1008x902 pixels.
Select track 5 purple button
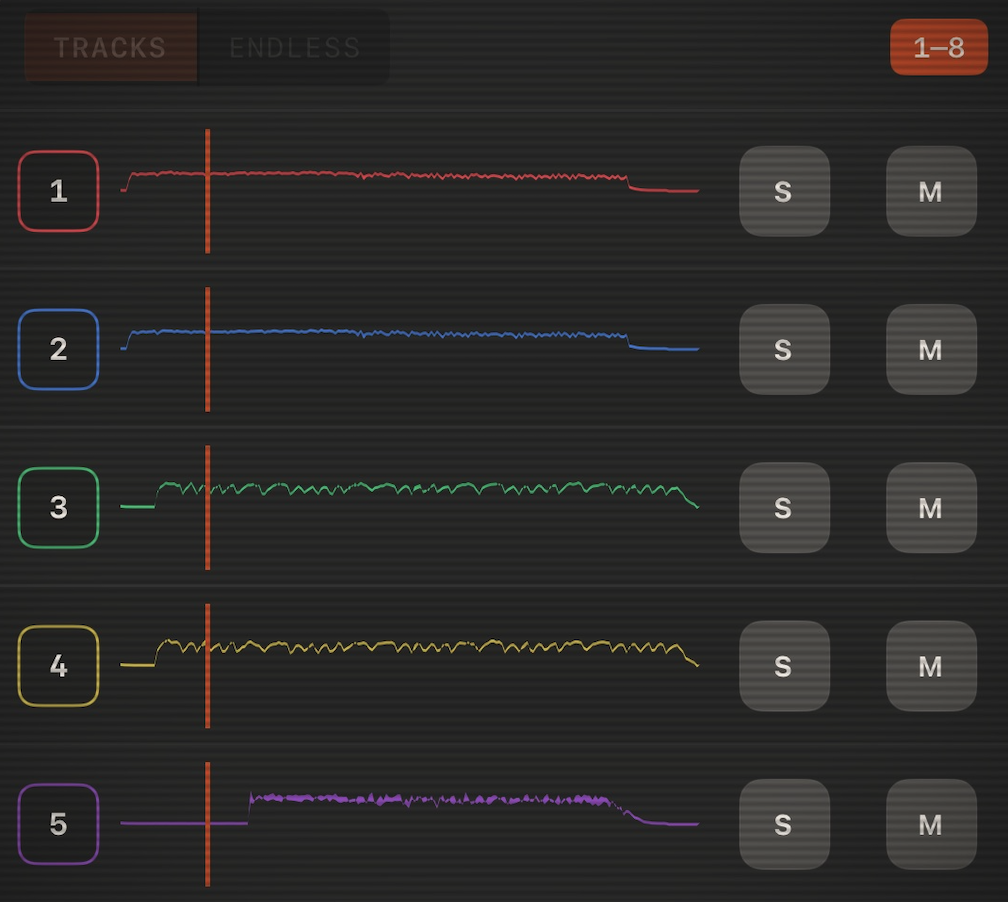[x=58, y=824]
